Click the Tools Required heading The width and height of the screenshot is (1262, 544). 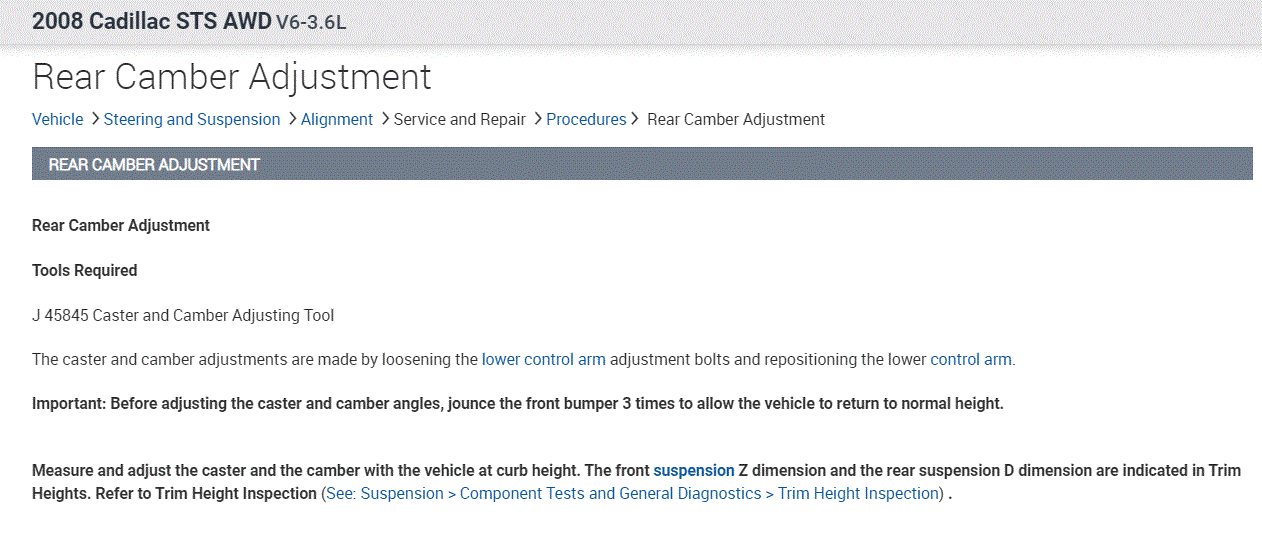(85, 270)
